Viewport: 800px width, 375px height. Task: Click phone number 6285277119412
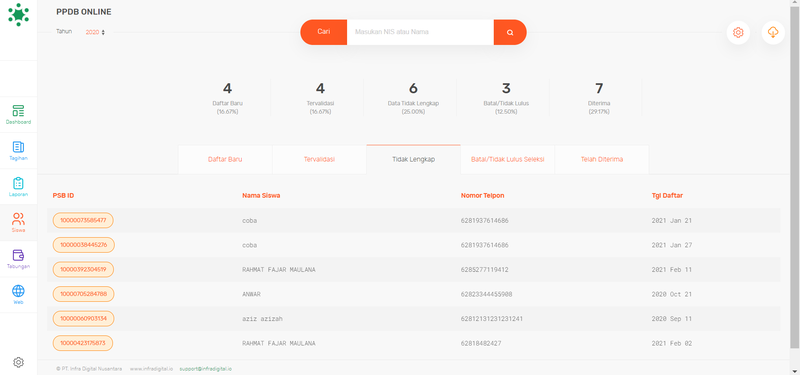click(x=485, y=270)
